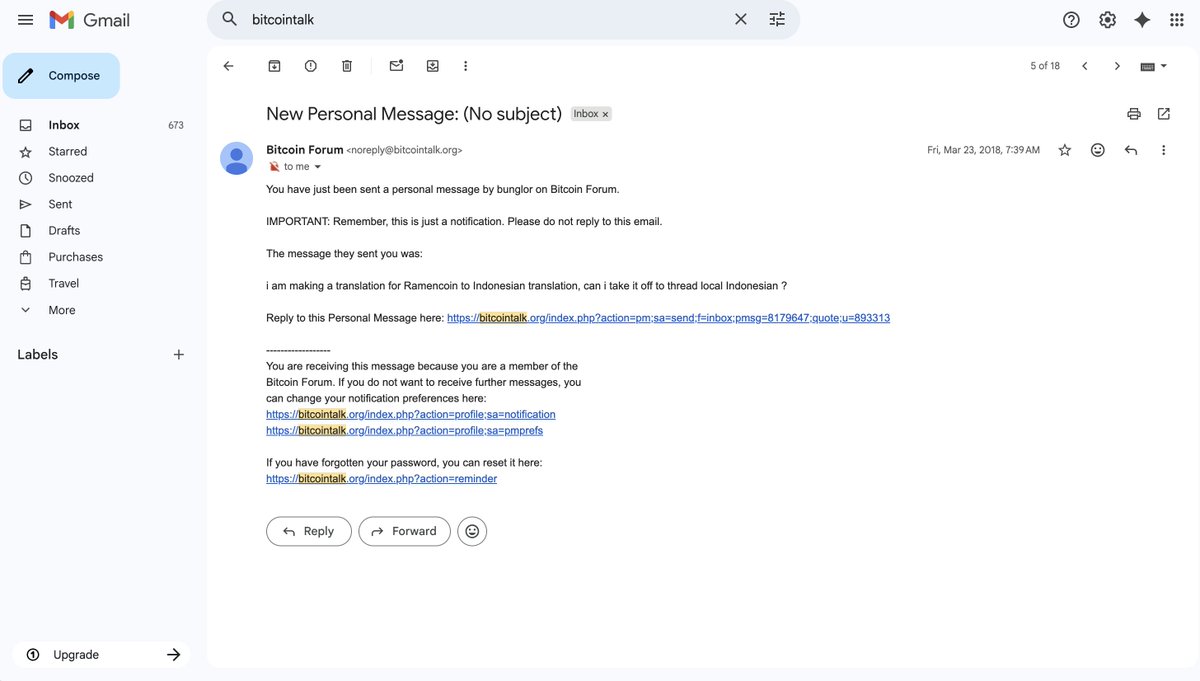This screenshot has width=1200, height=681.
Task: Report this email as spam
Action: [x=311, y=66]
